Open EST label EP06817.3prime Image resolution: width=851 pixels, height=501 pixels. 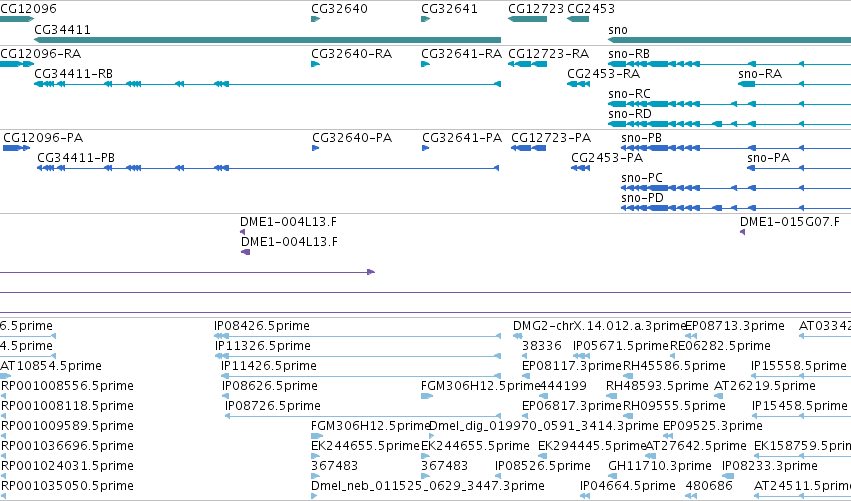(571, 406)
